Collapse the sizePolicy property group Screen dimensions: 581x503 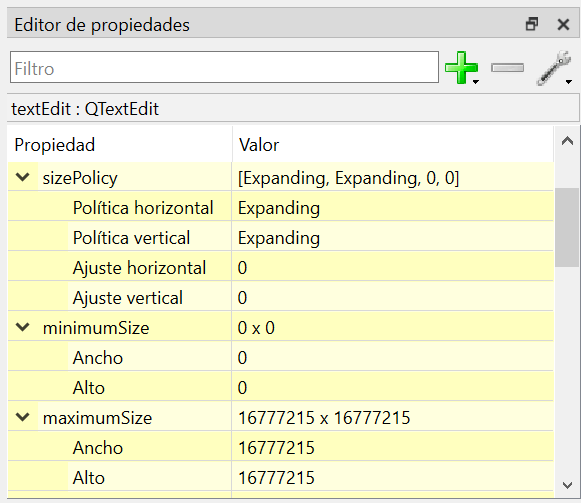click(23, 177)
